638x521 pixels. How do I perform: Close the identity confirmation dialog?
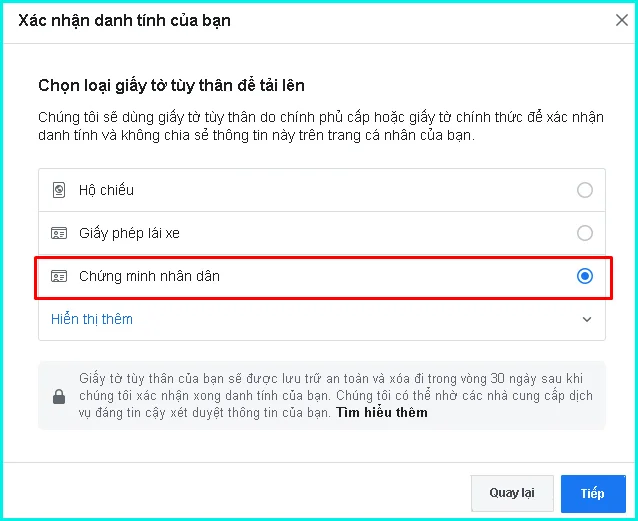(621, 20)
